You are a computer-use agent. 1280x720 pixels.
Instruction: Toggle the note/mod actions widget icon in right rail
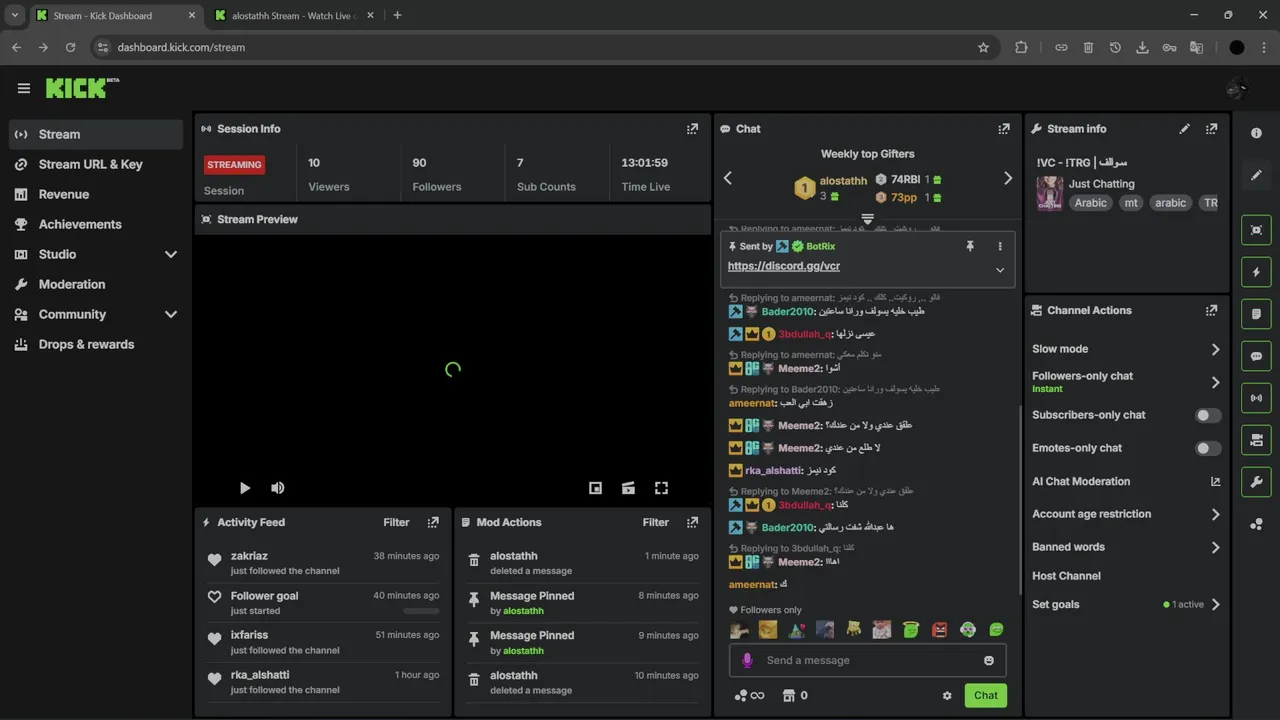(1257, 314)
